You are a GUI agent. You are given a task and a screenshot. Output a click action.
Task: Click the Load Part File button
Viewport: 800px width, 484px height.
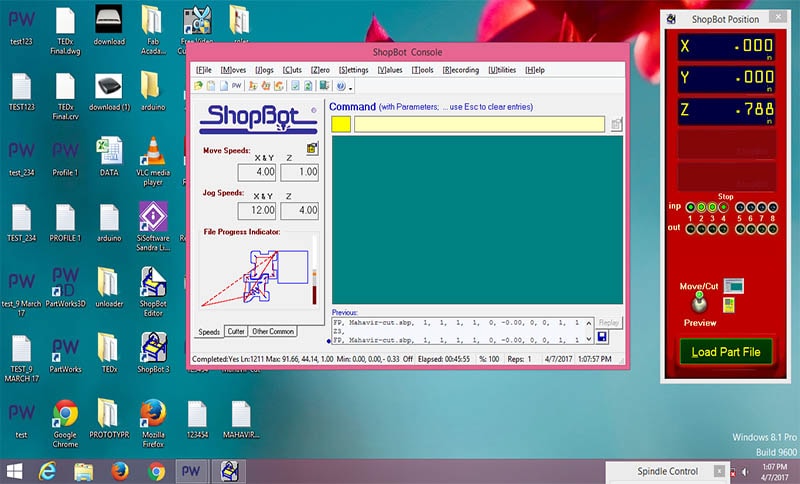click(x=726, y=352)
